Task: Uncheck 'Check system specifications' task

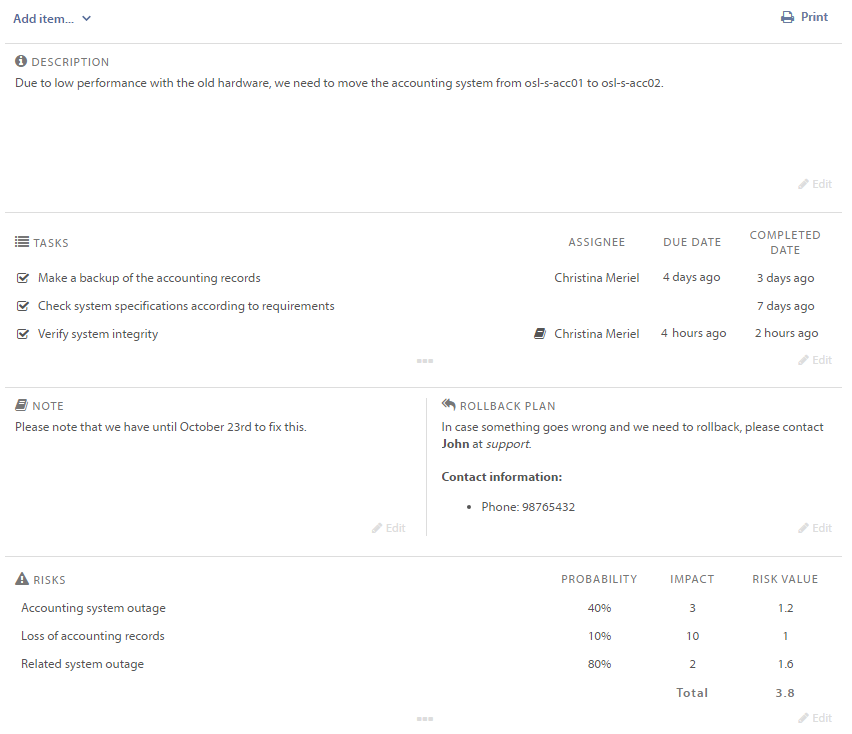Action: coord(23,306)
